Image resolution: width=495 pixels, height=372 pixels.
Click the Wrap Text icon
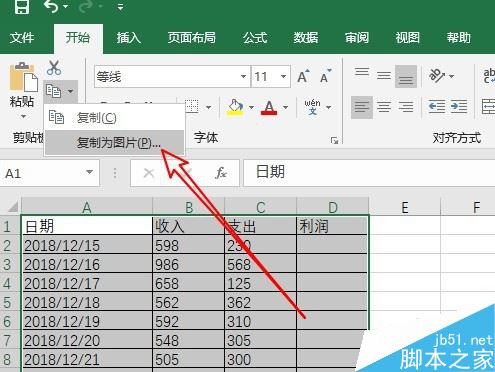pyautogui.click(x=489, y=76)
